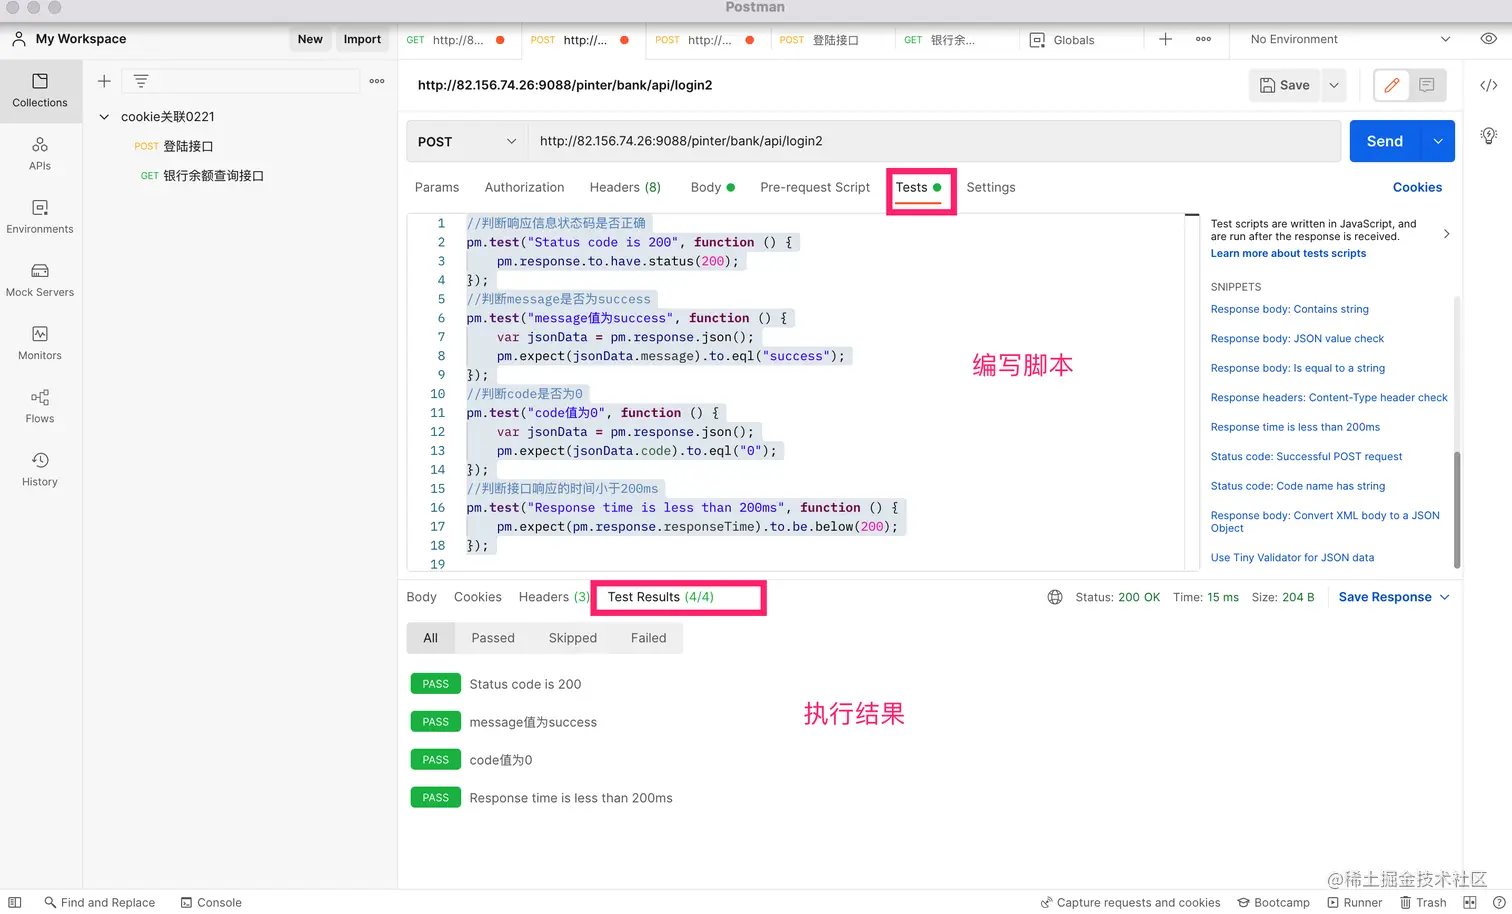Click the request URL input field
Viewport: 1512px width, 914px height.
(934, 141)
